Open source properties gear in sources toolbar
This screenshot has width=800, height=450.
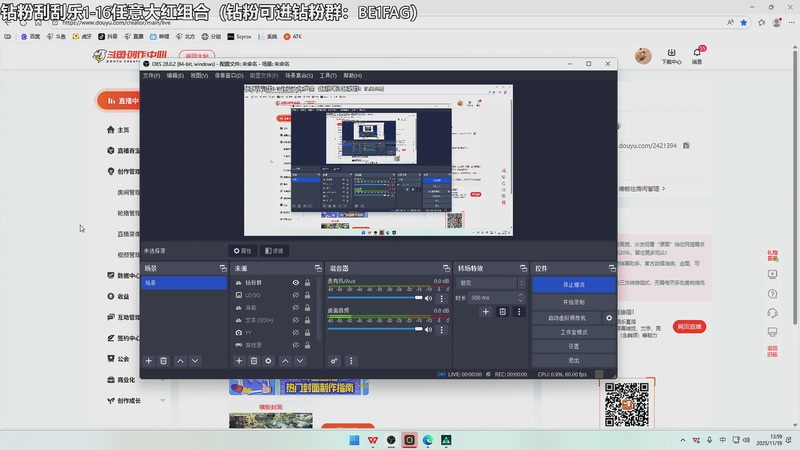point(268,361)
